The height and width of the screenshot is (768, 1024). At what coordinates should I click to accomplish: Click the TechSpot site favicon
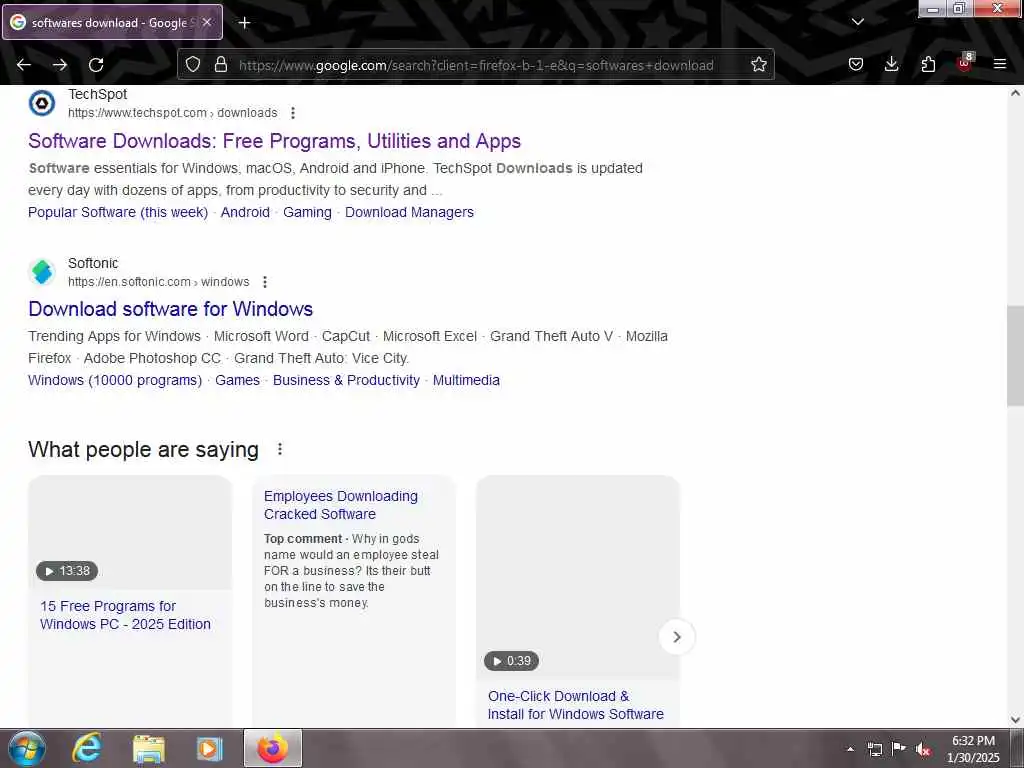click(42, 103)
